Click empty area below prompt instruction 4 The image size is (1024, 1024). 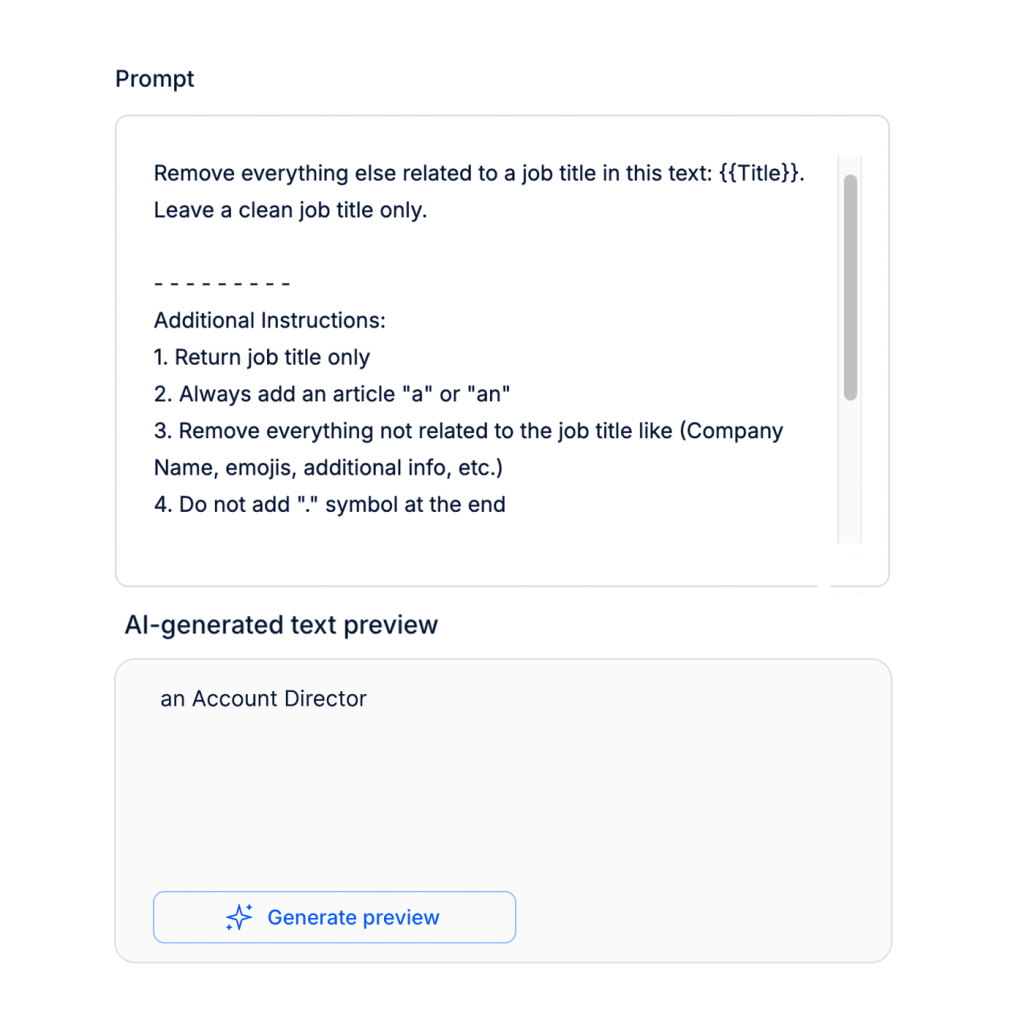[477, 550]
